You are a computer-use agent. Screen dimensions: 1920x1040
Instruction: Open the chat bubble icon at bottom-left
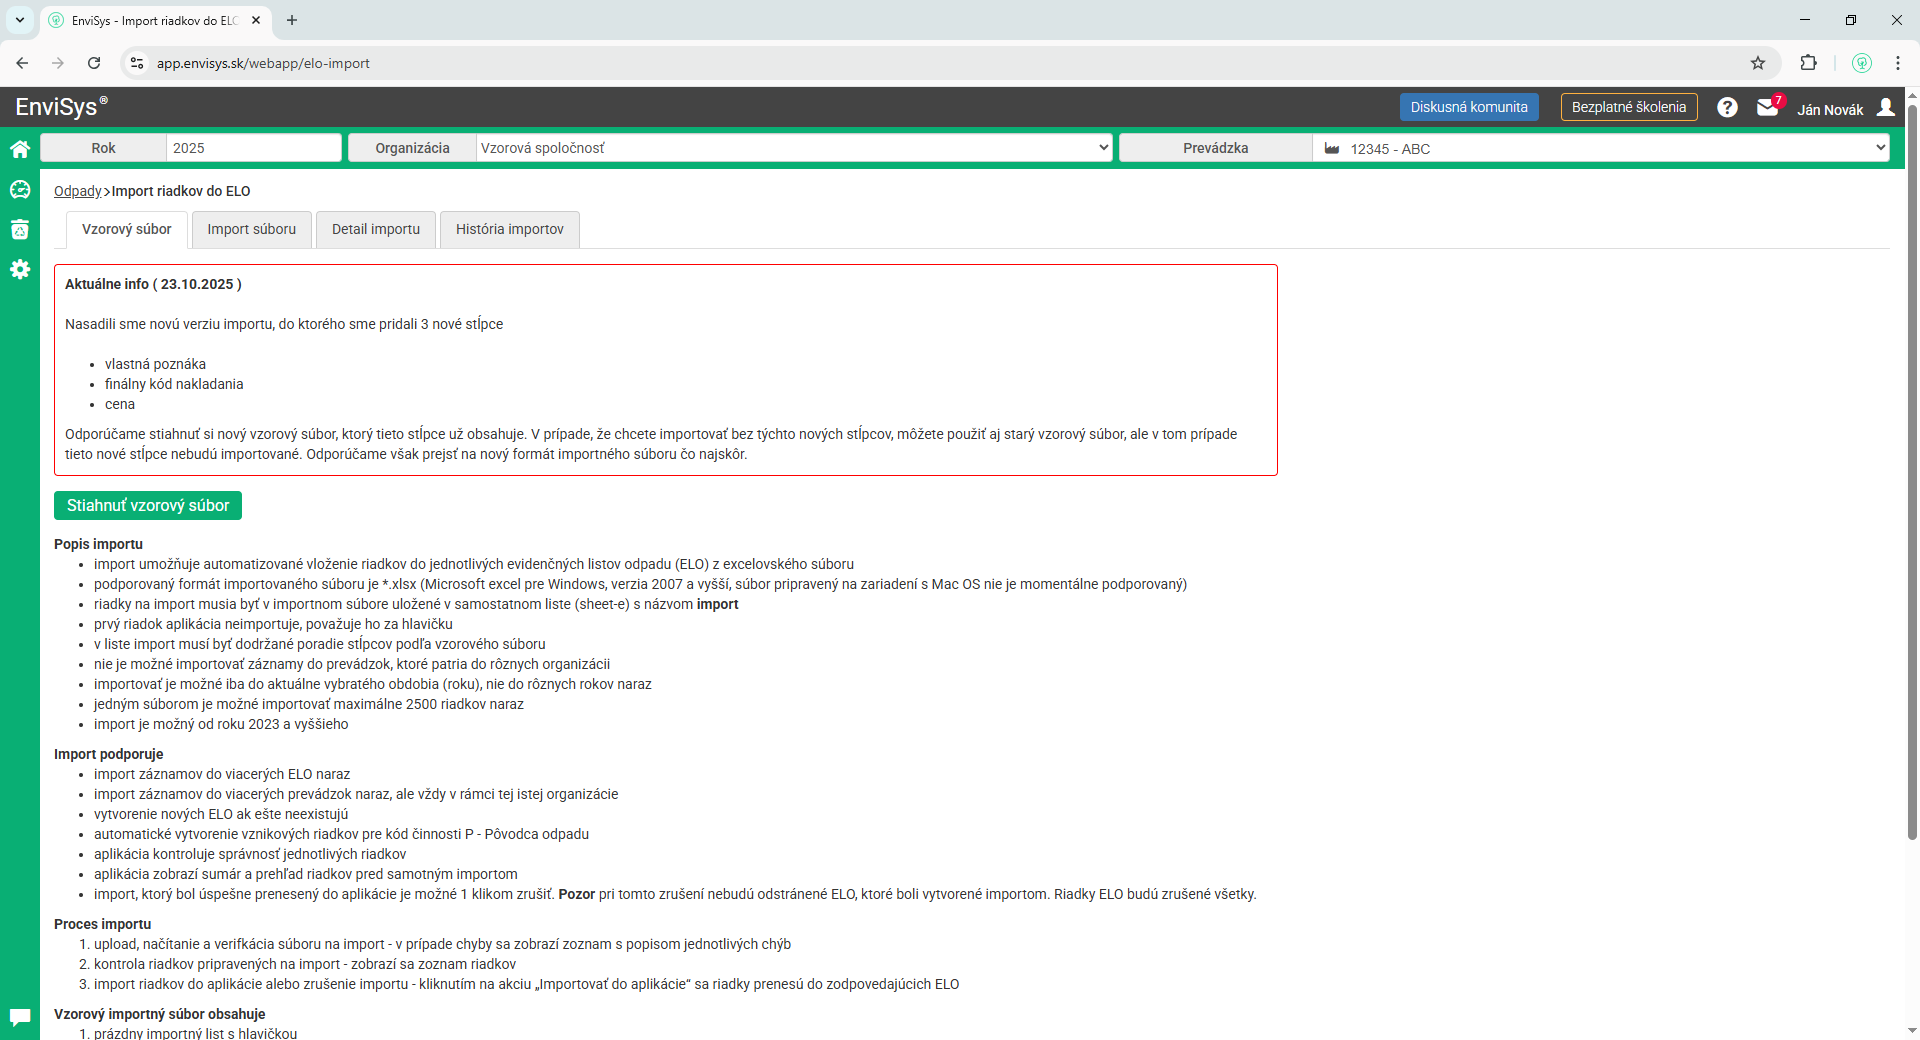point(20,1017)
